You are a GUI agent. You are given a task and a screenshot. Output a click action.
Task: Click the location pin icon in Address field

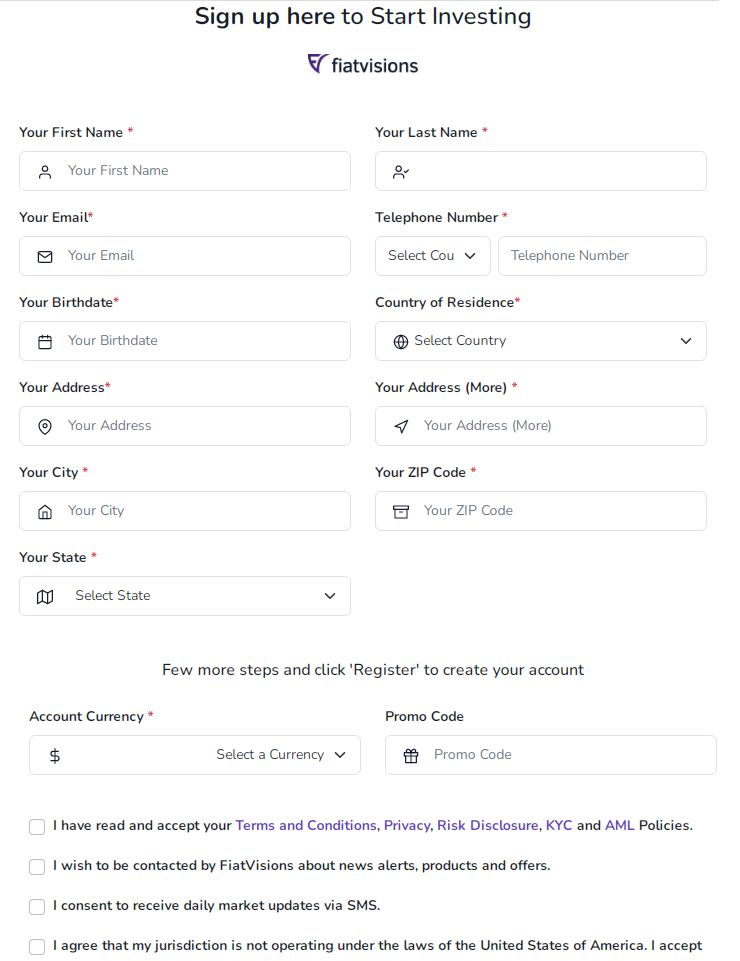45,427
